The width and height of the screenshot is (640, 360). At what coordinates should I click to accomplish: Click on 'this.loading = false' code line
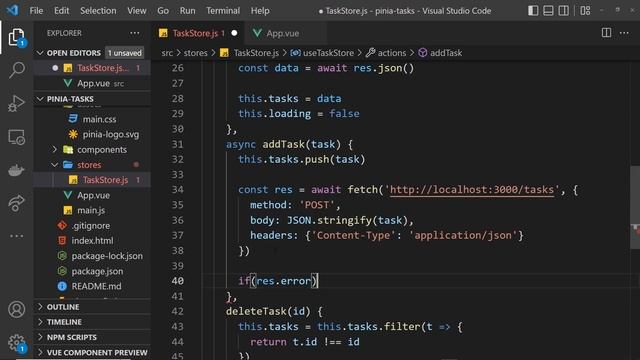click(298, 114)
